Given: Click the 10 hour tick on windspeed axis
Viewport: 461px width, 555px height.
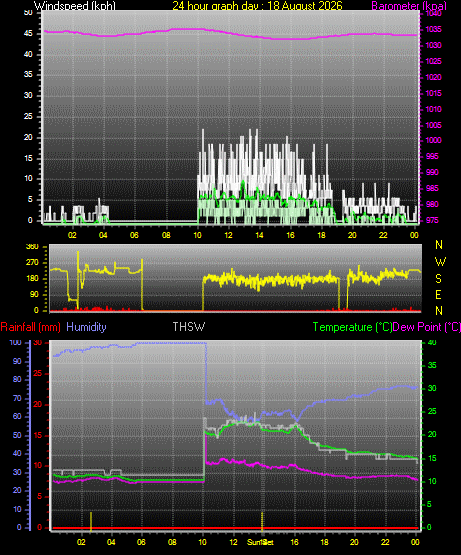Looking at the screenshot, I should (197, 235).
